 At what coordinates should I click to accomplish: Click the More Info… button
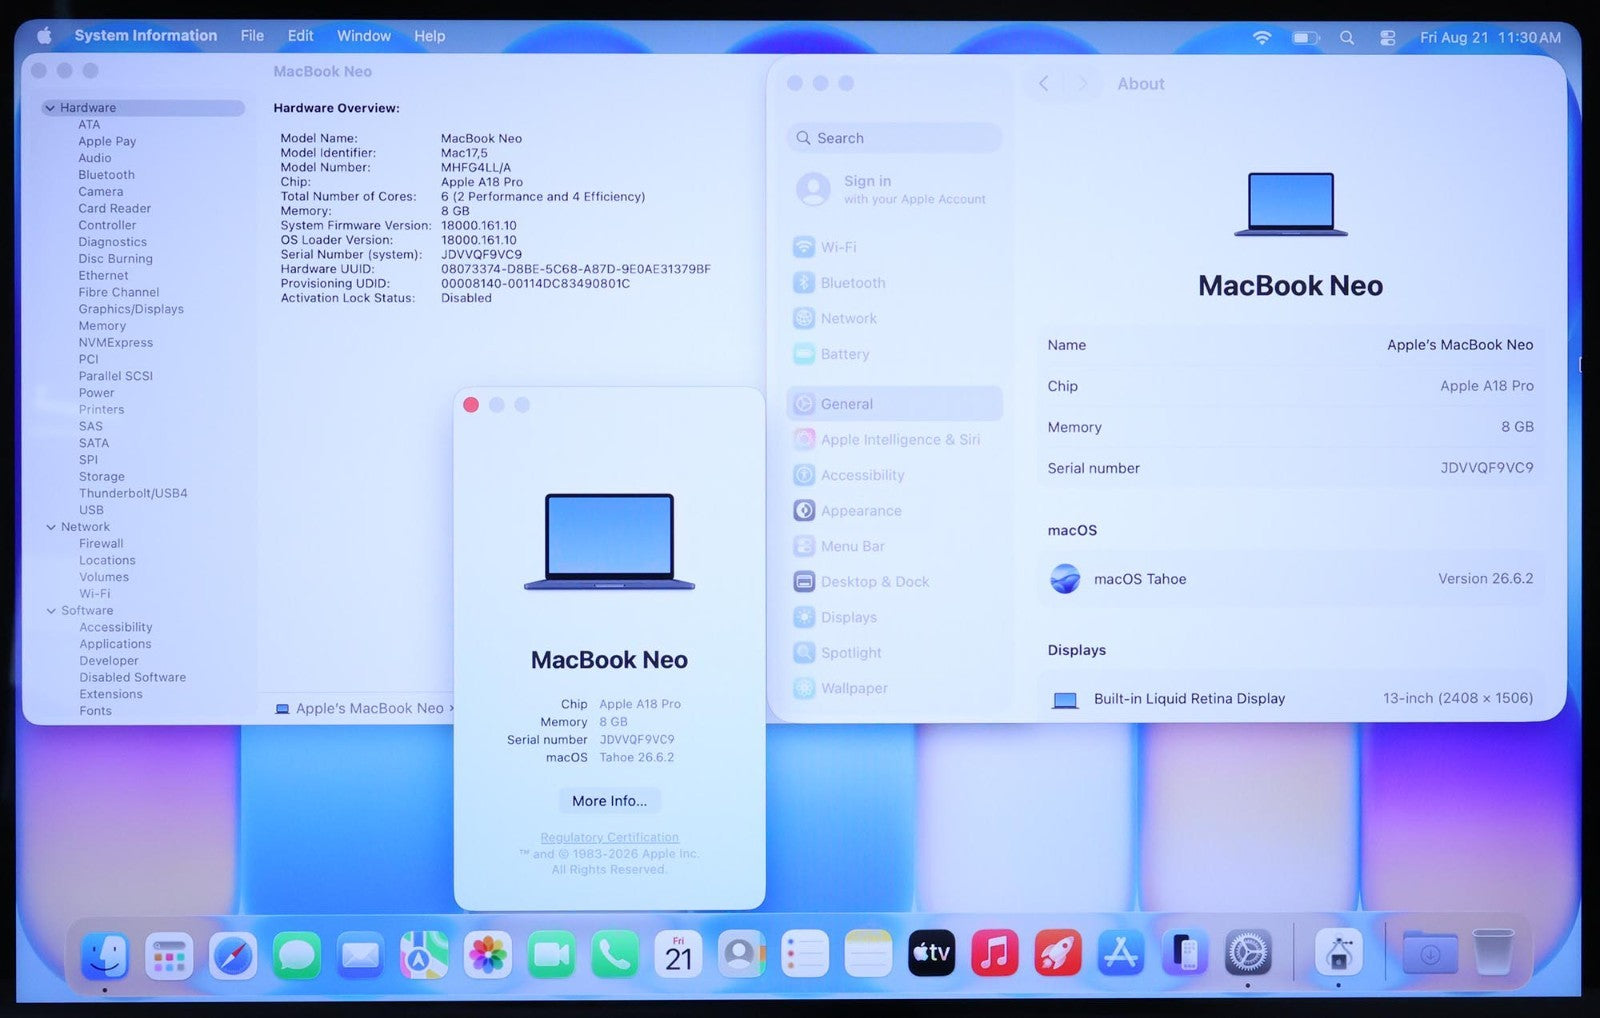[610, 801]
